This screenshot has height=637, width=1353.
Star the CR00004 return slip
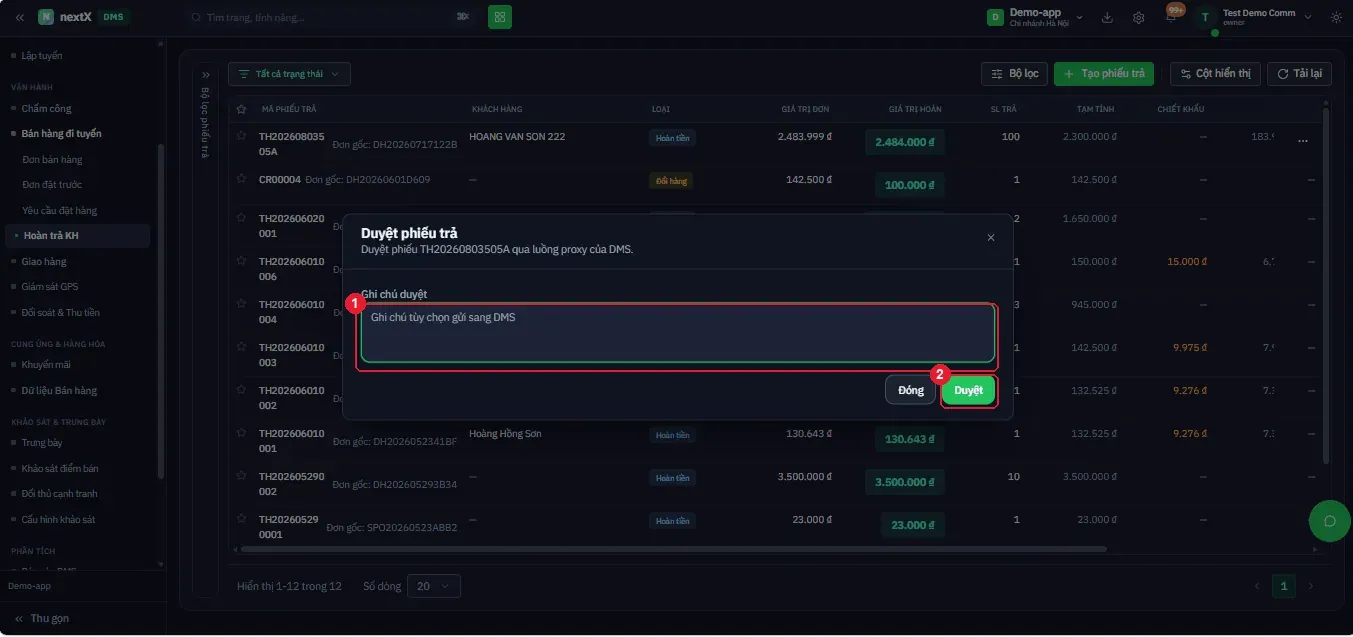point(241,179)
